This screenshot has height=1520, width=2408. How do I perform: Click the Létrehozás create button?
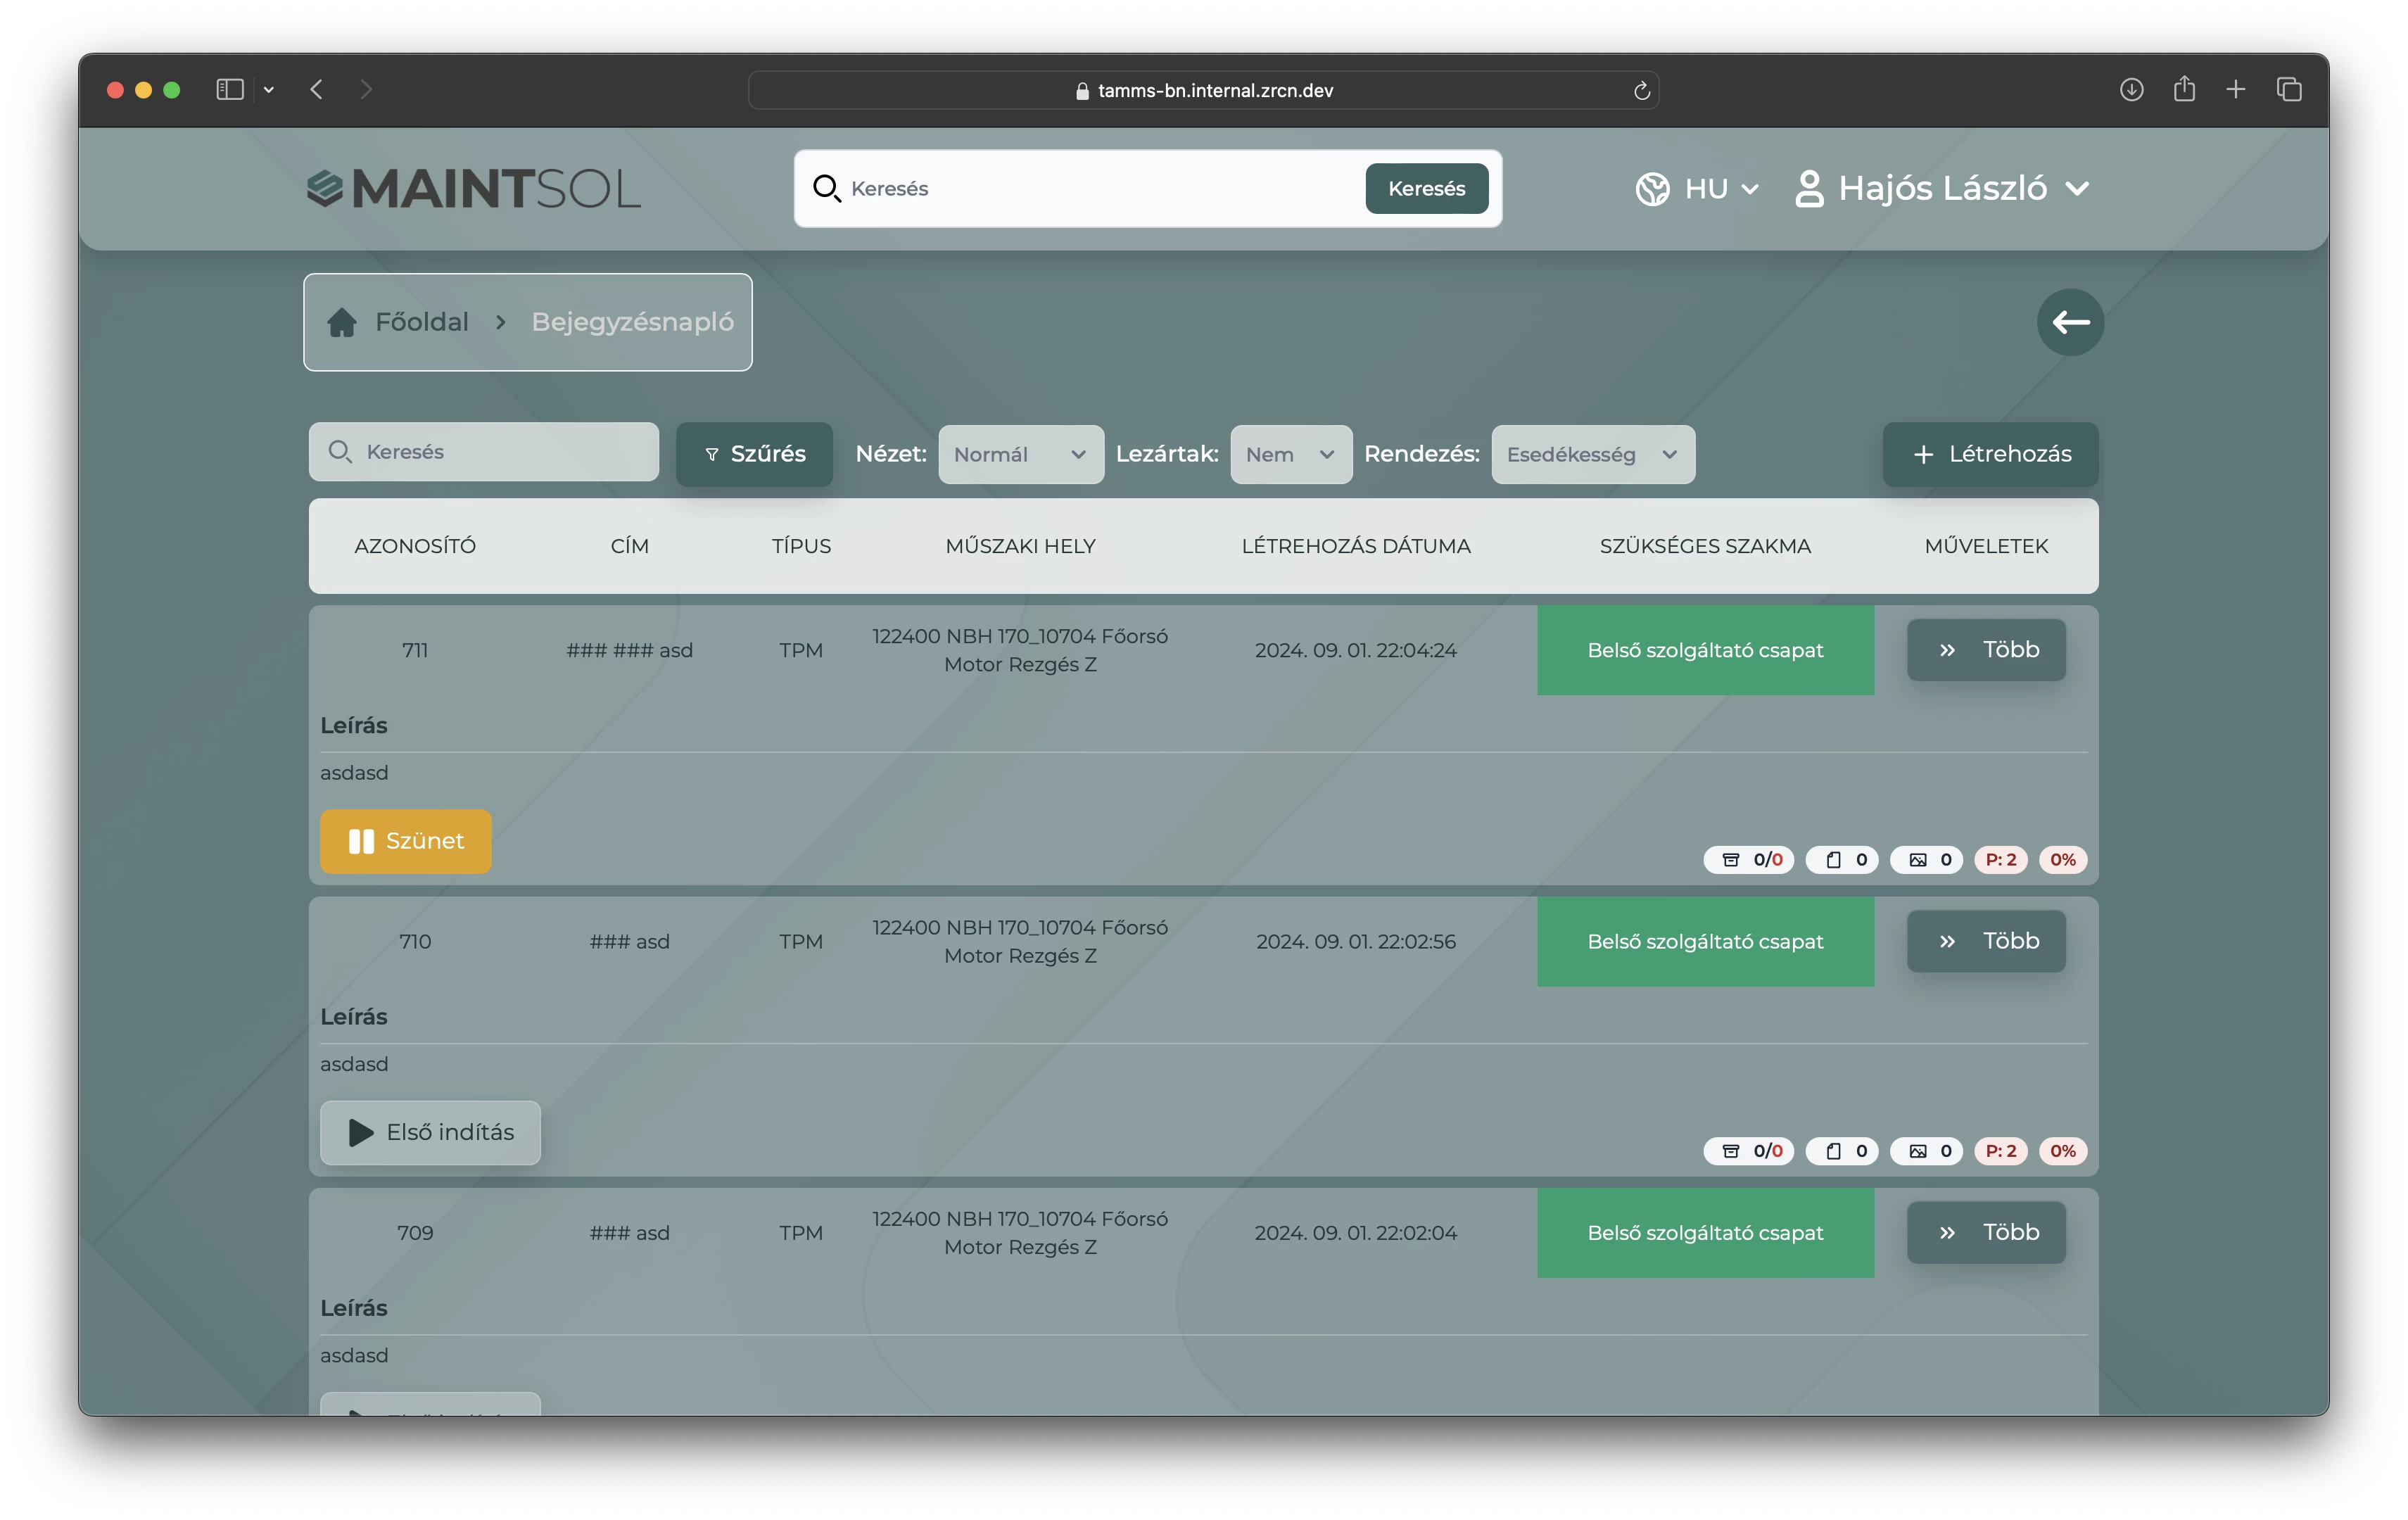pyautogui.click(x=1990, y=454)
